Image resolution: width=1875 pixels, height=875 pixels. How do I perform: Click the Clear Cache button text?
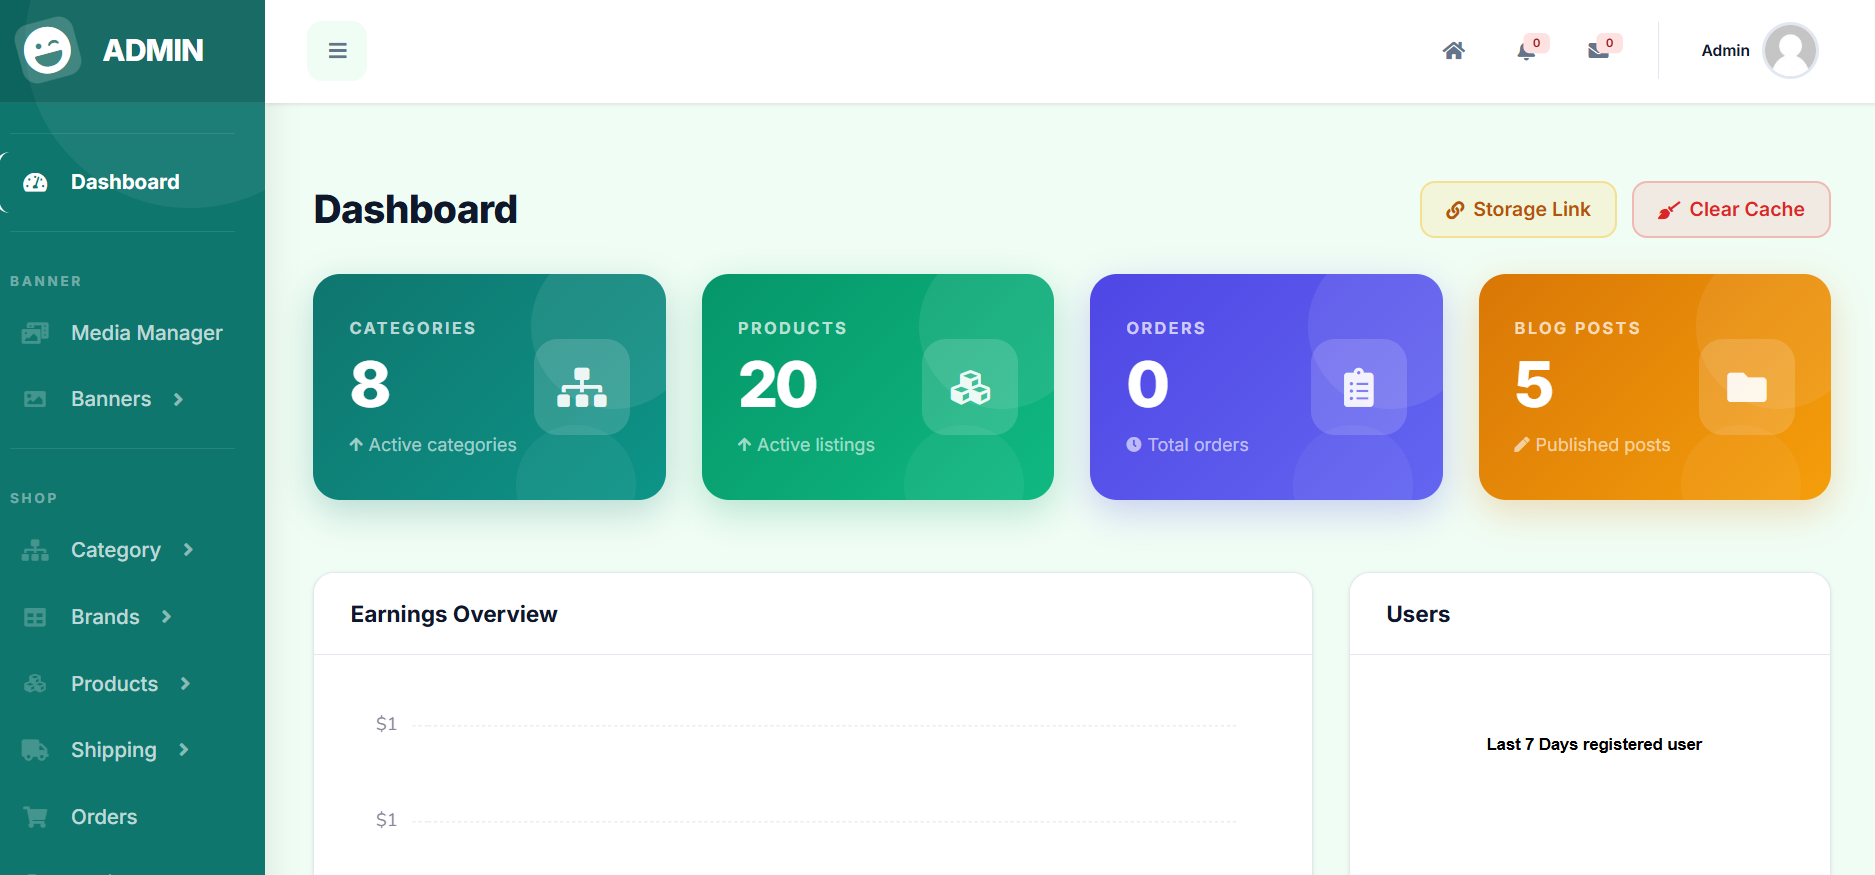tap(1747, 209)
